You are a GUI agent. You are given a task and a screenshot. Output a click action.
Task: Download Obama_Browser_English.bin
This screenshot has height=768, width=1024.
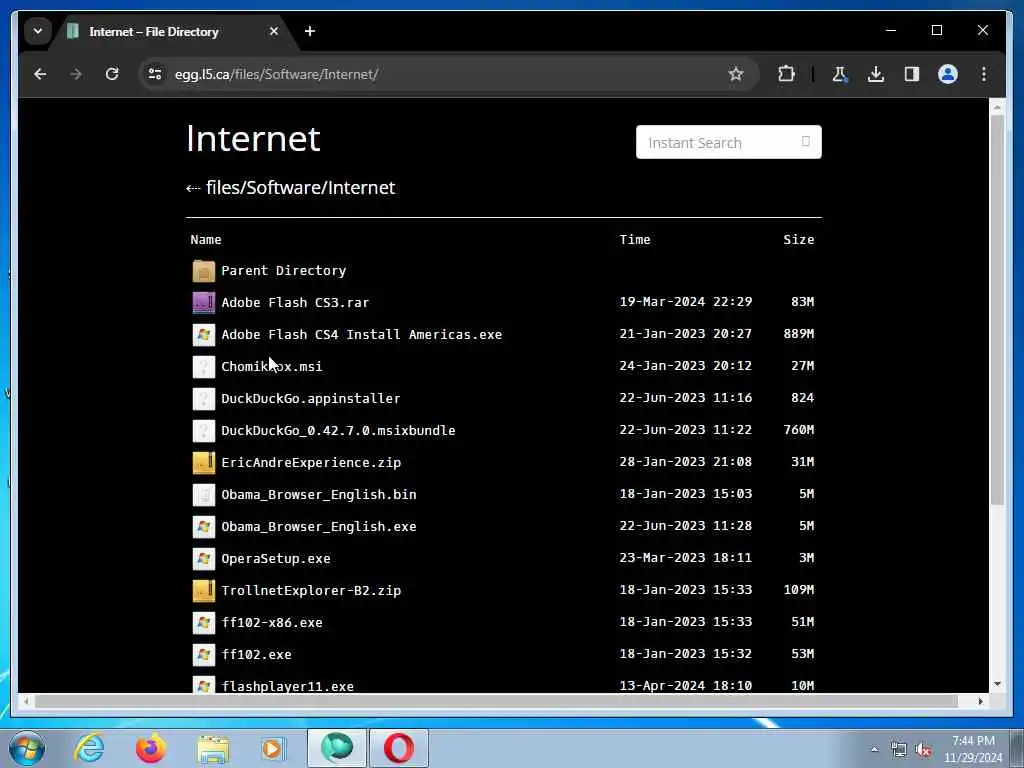pos(319,494)
